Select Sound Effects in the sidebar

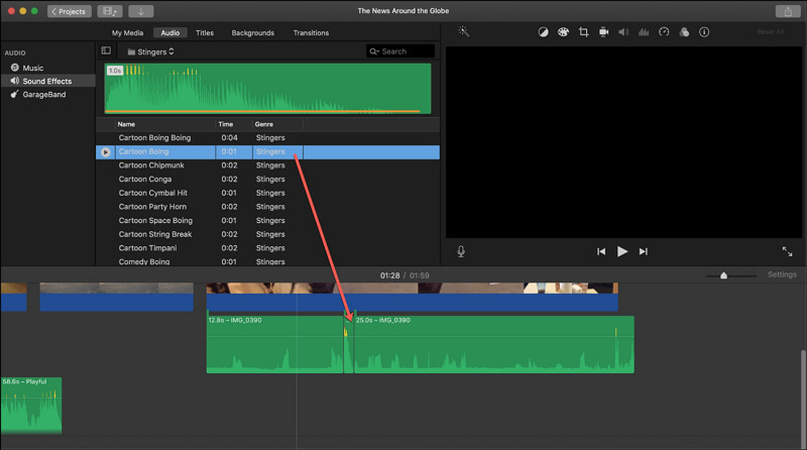[48, 81]
